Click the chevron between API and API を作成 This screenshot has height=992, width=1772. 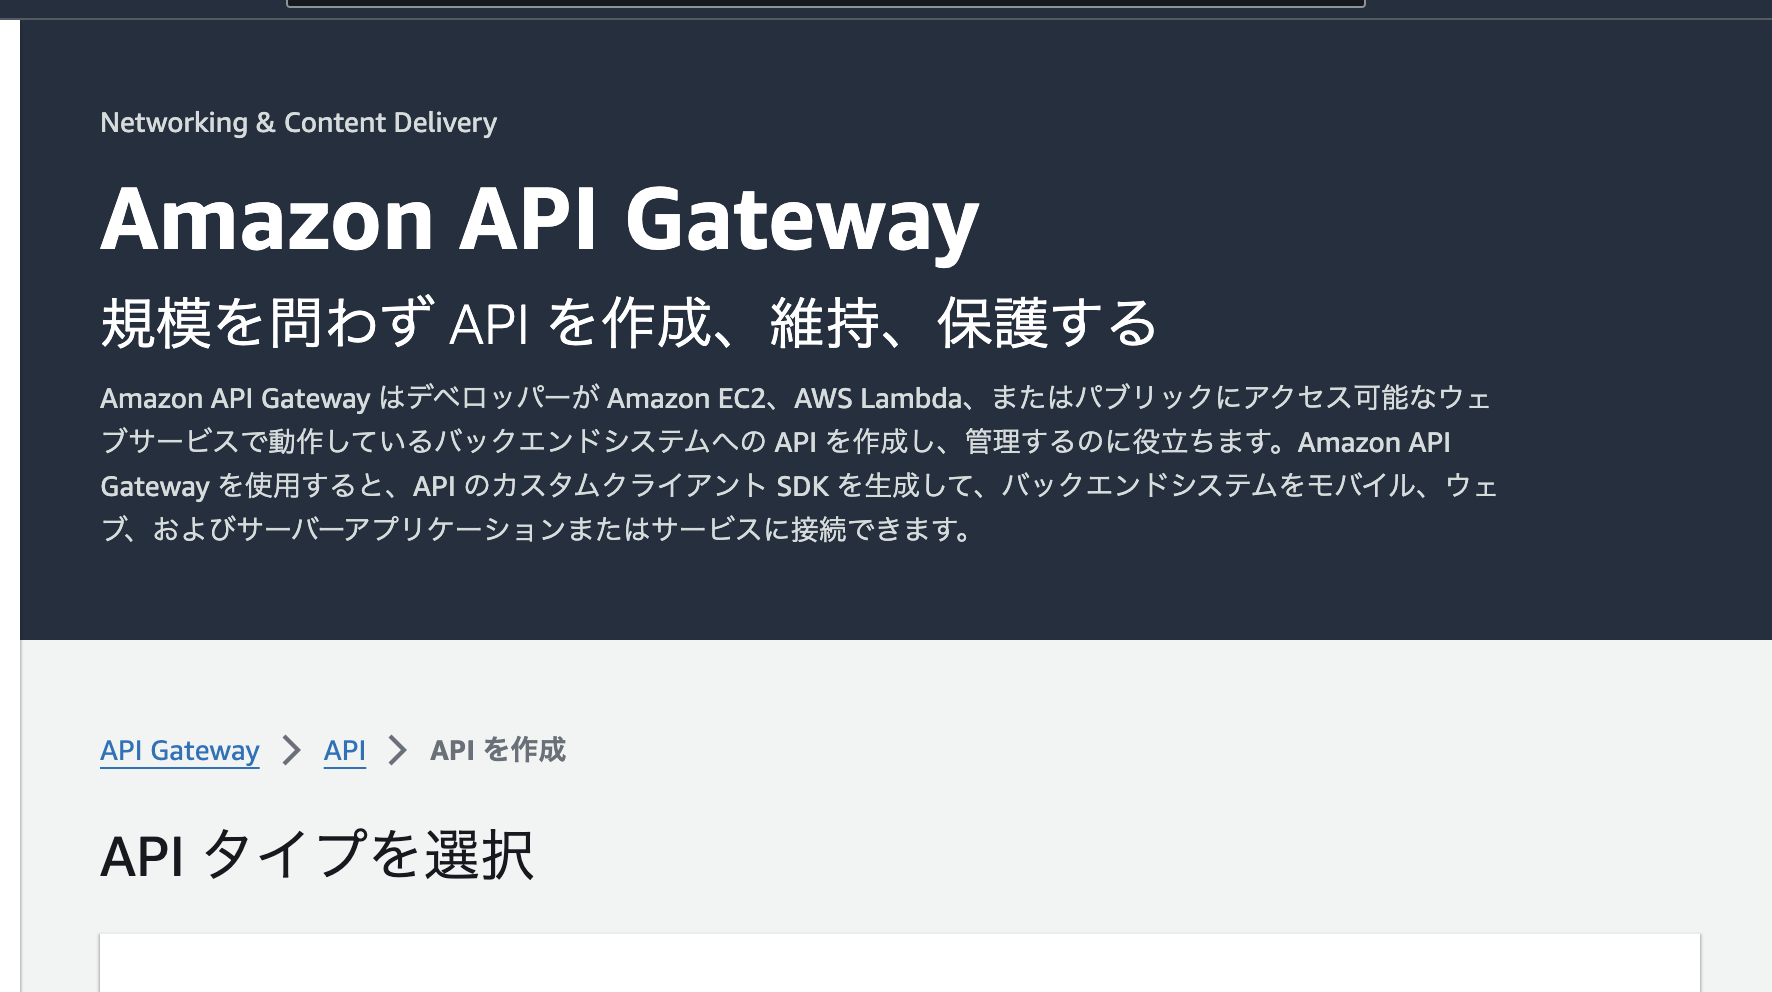tap(400, 750)
